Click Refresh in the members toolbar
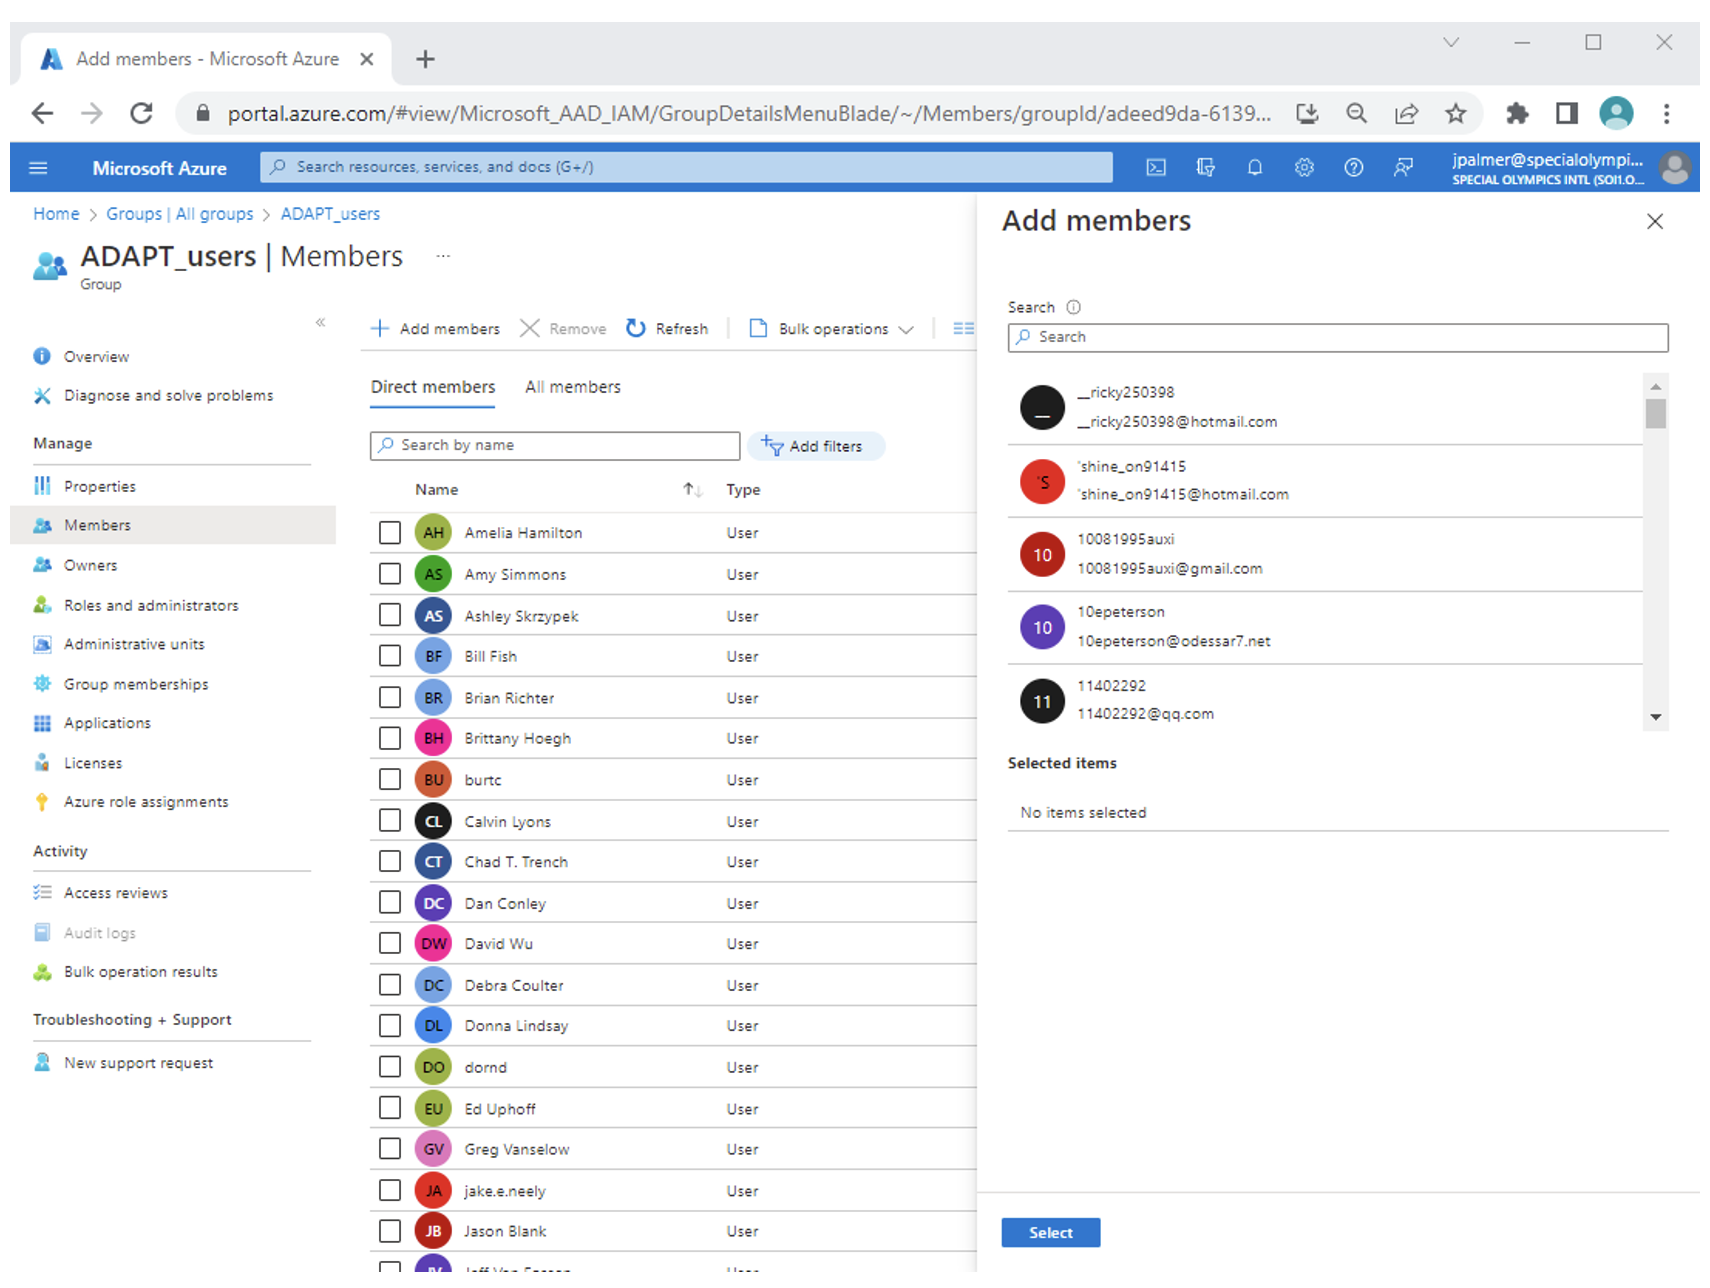1710x1288 pixels. coord(667,329)
